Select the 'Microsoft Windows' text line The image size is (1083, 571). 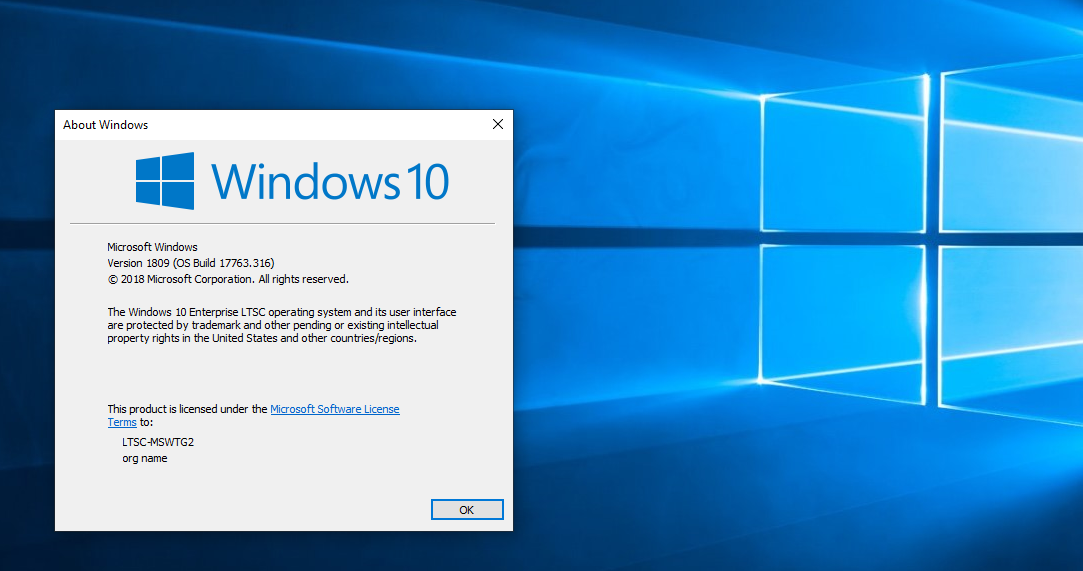point(152,246)
